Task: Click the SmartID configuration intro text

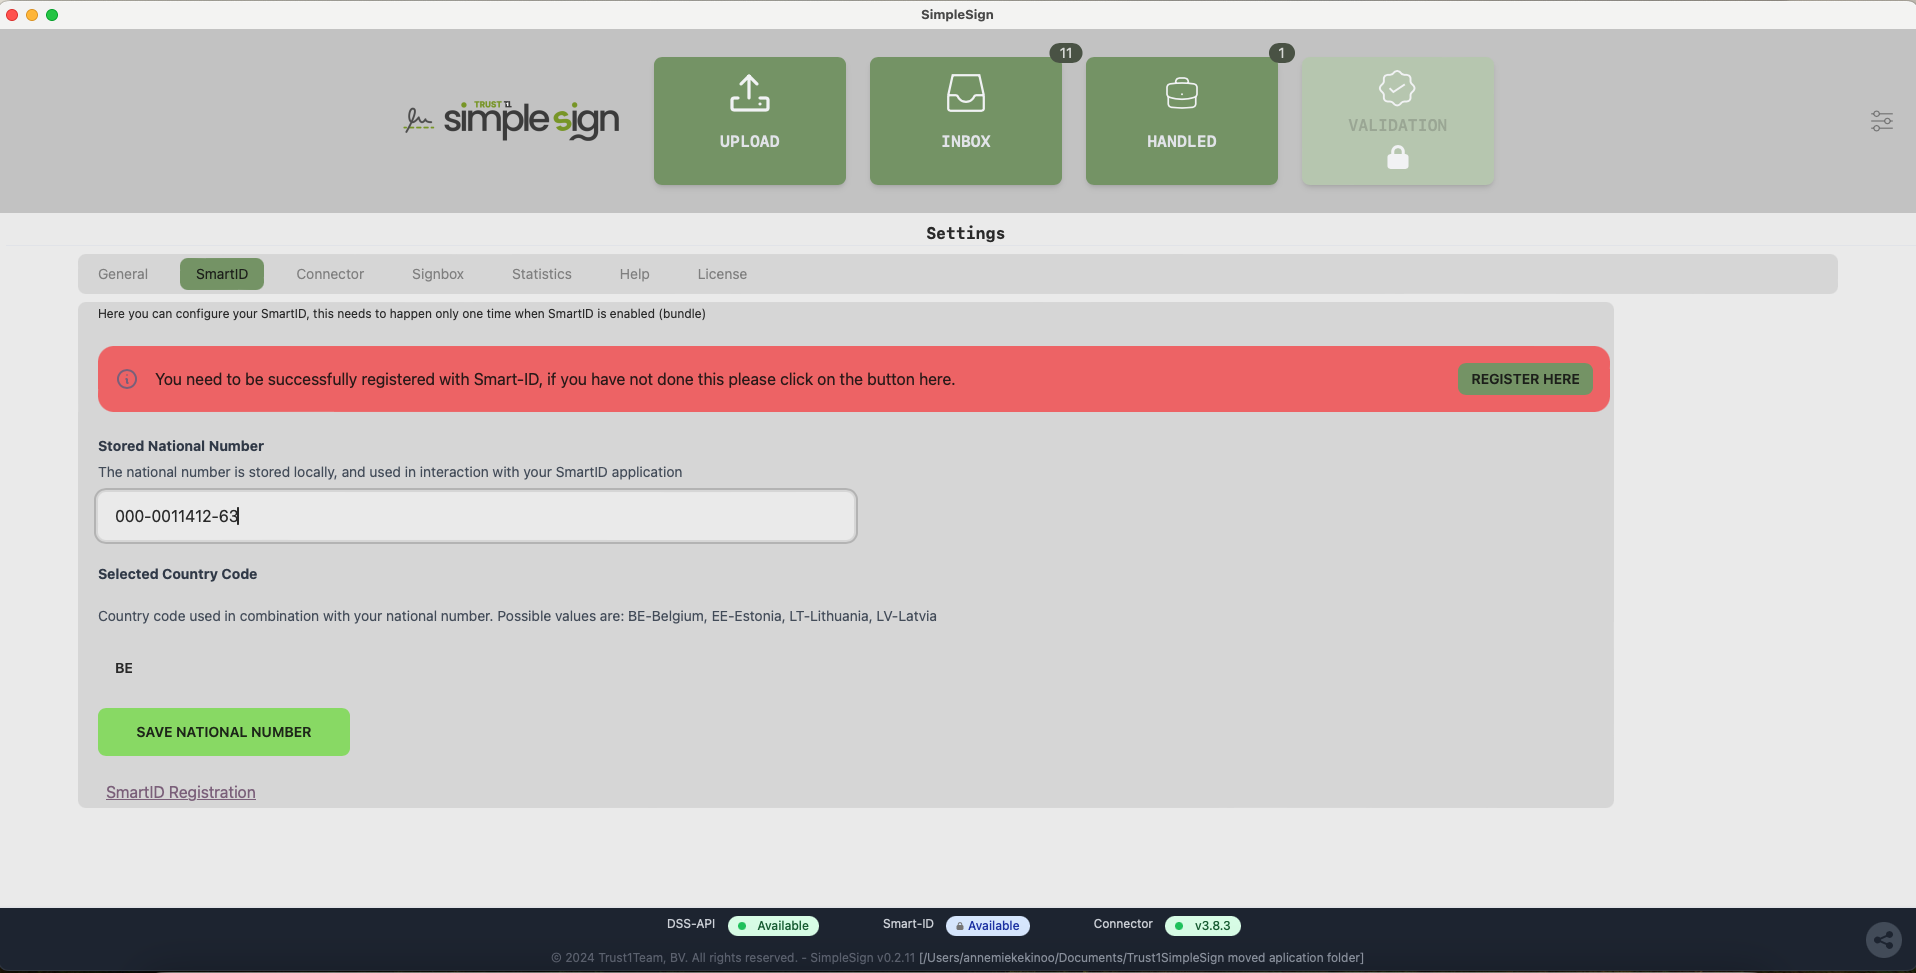Action: pos(402,314)
